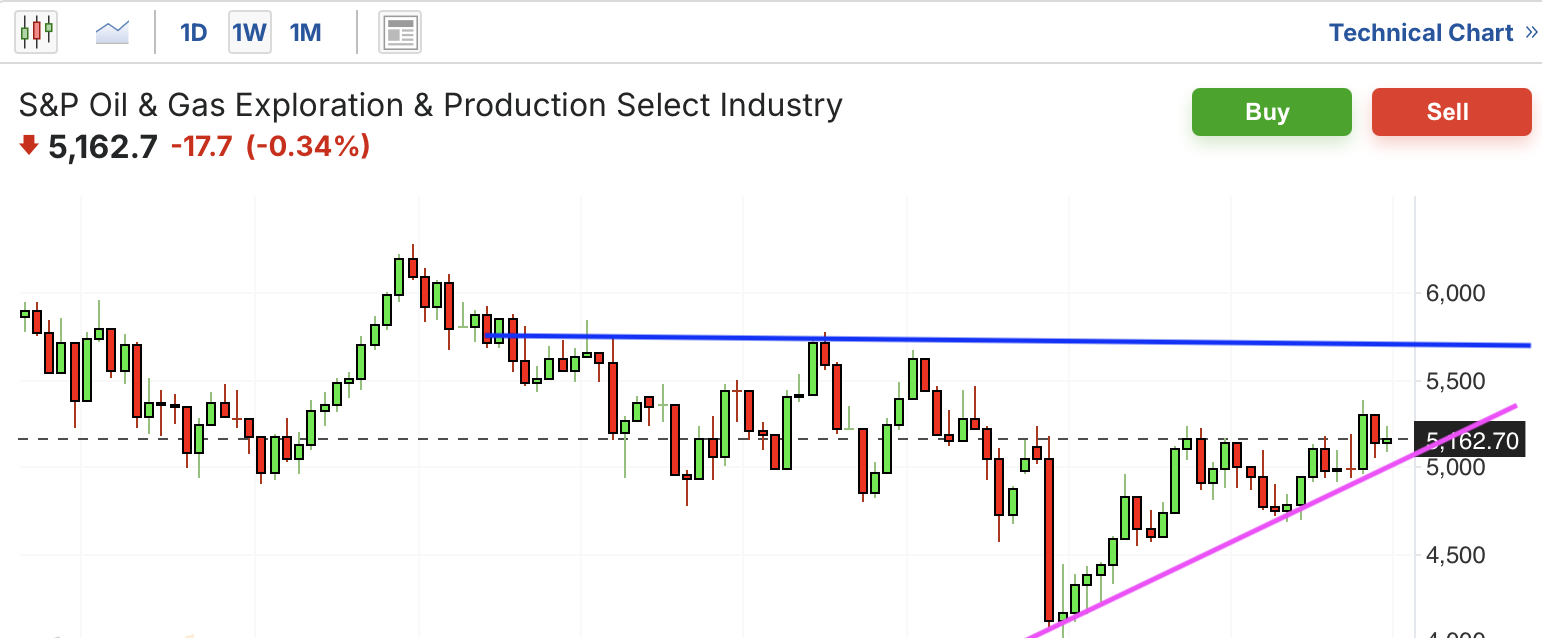Click the news layout icon in toolbar
Viewport: 1542px width, 638px height.
coord(400,33)
